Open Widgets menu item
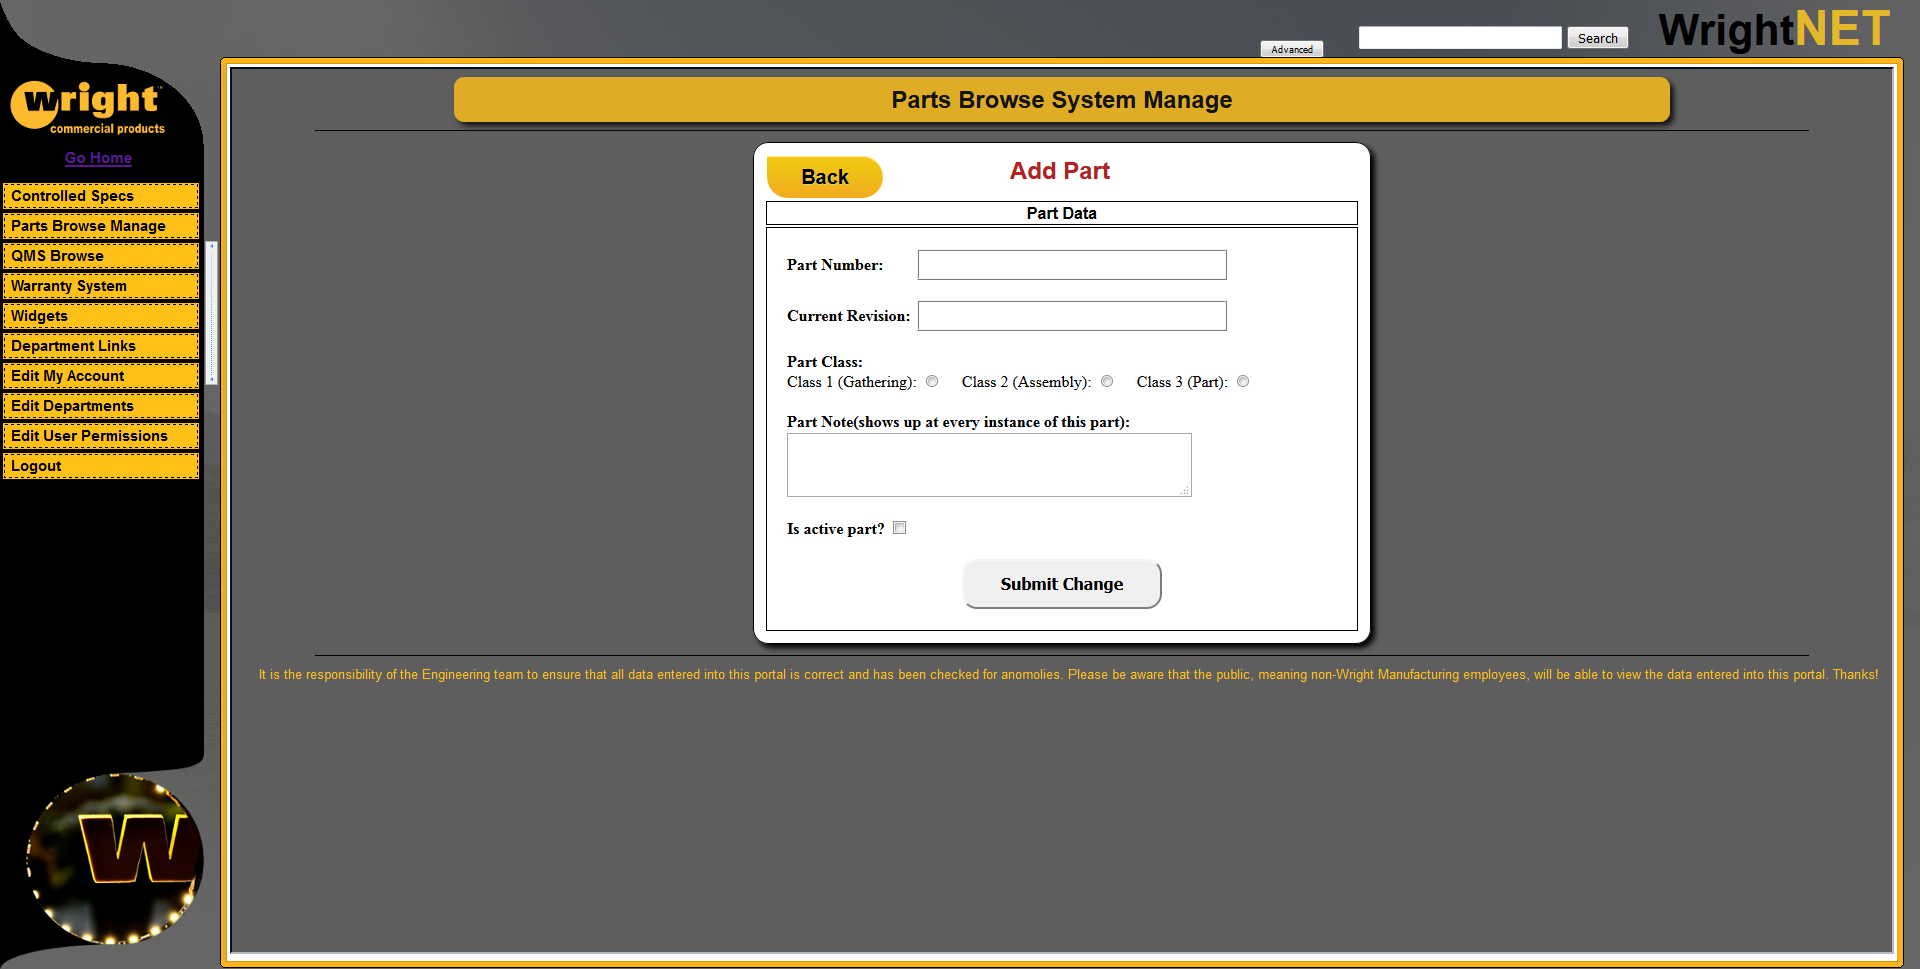Viewport: 1920px width, 969px height. click(101, 316)
